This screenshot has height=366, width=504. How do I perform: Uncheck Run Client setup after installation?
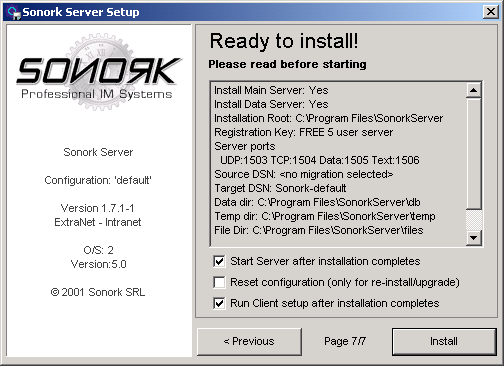click(x=219, y=303)
